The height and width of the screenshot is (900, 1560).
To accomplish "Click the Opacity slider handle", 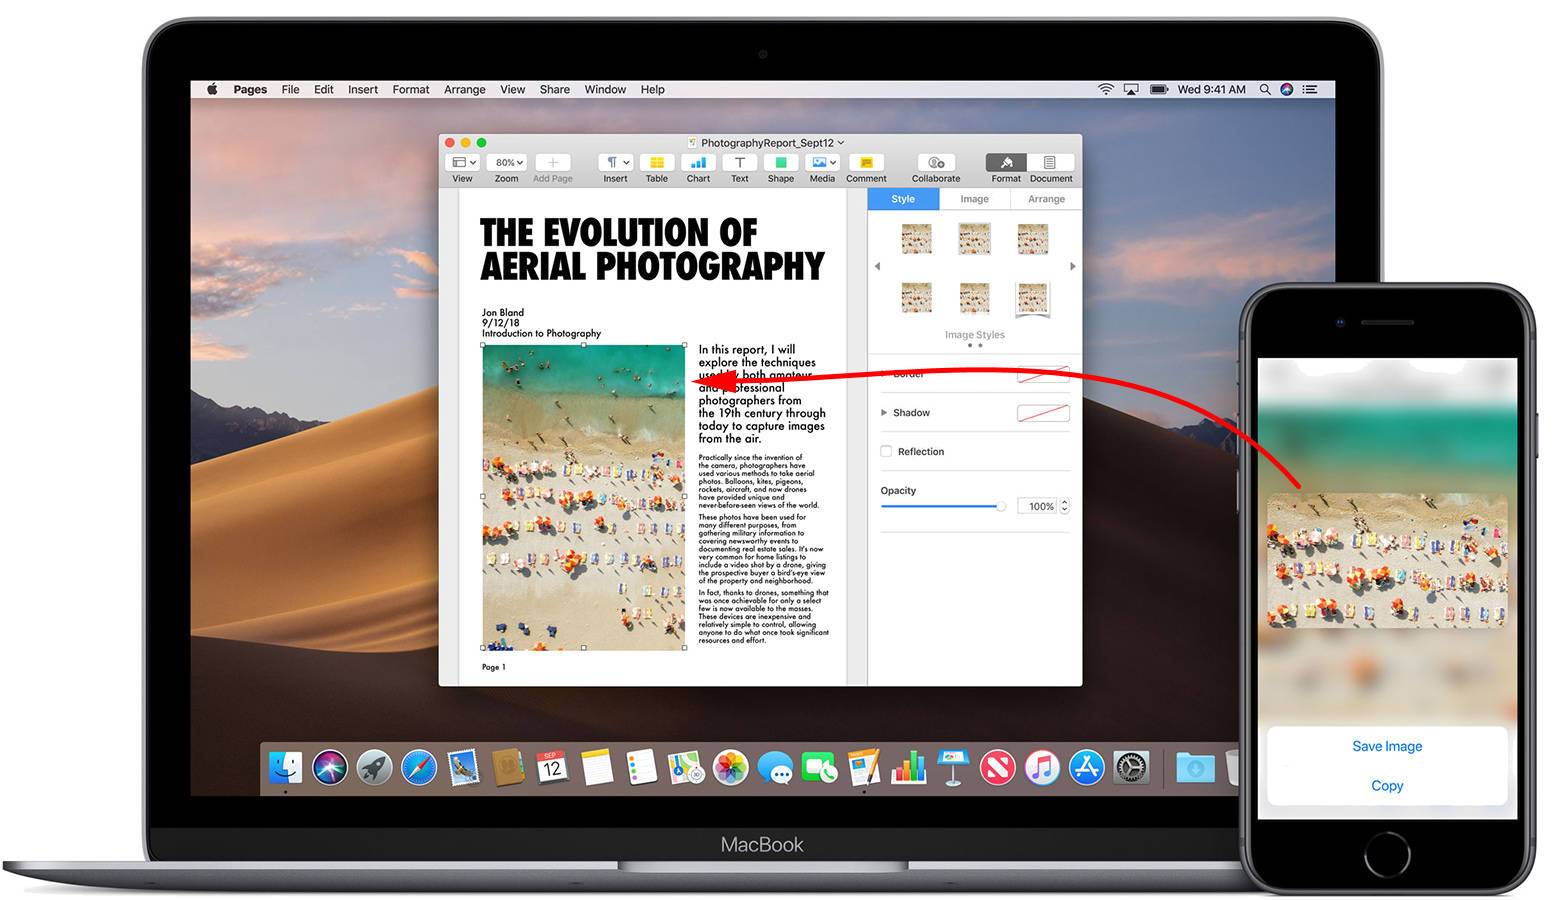I will click(x=1000, y=507).
